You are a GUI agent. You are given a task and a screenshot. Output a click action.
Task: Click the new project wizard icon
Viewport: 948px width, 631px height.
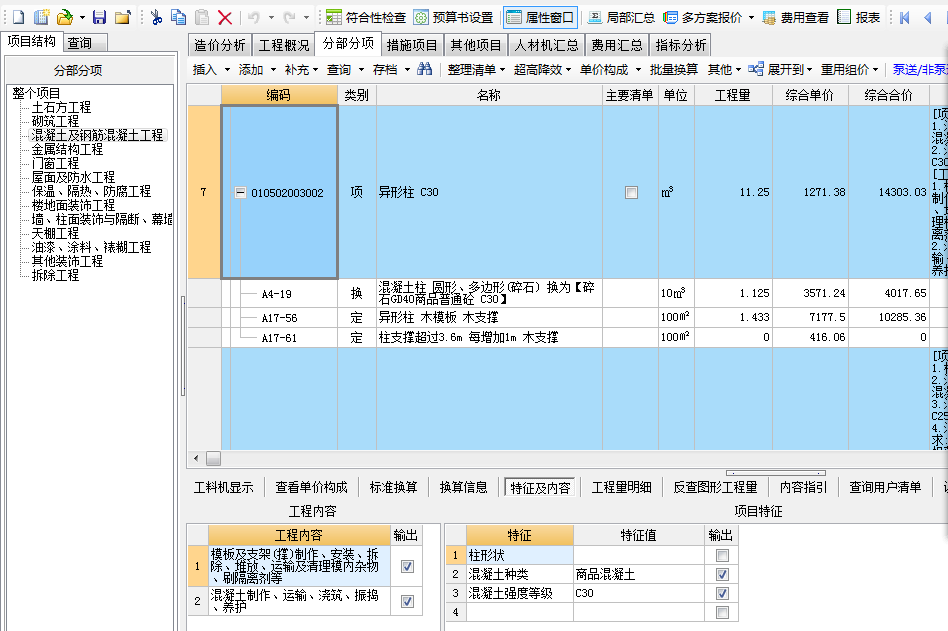tap(41, 17)
